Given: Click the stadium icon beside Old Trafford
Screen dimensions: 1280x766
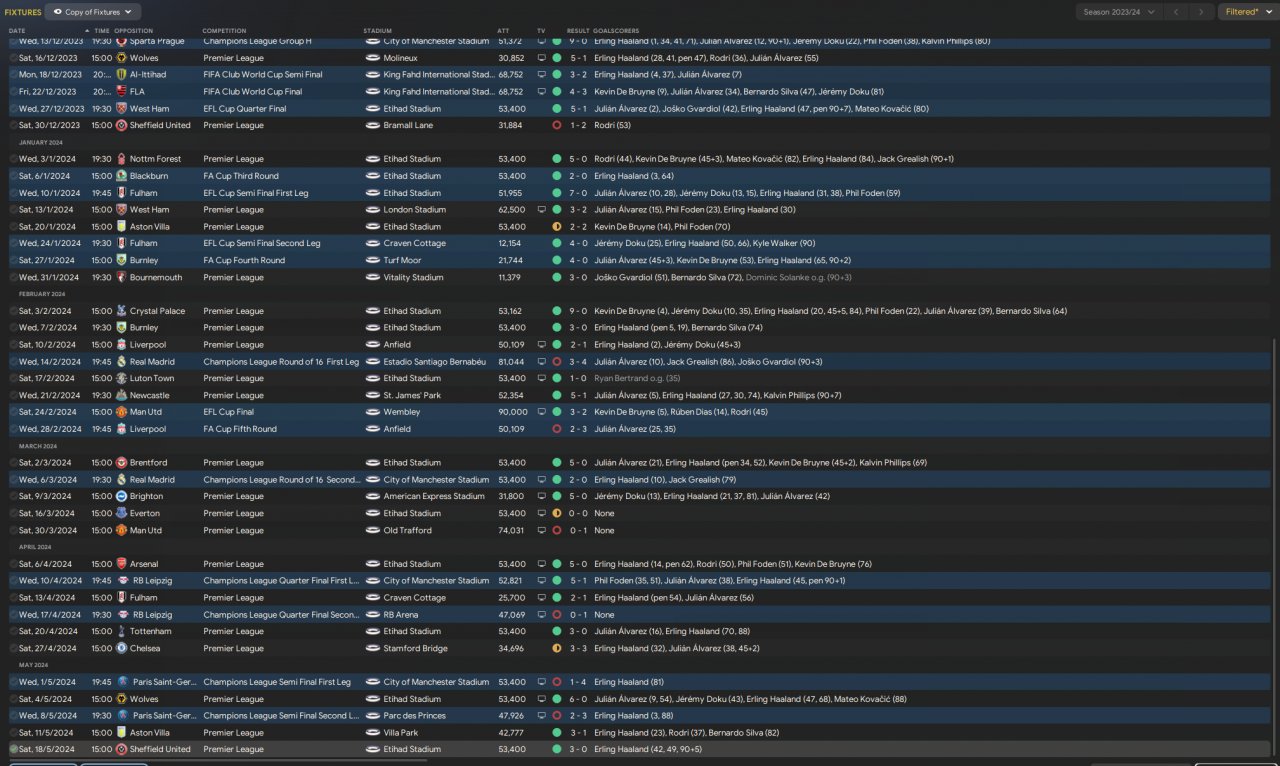Looking at the screenshot, I should (372, 531).
